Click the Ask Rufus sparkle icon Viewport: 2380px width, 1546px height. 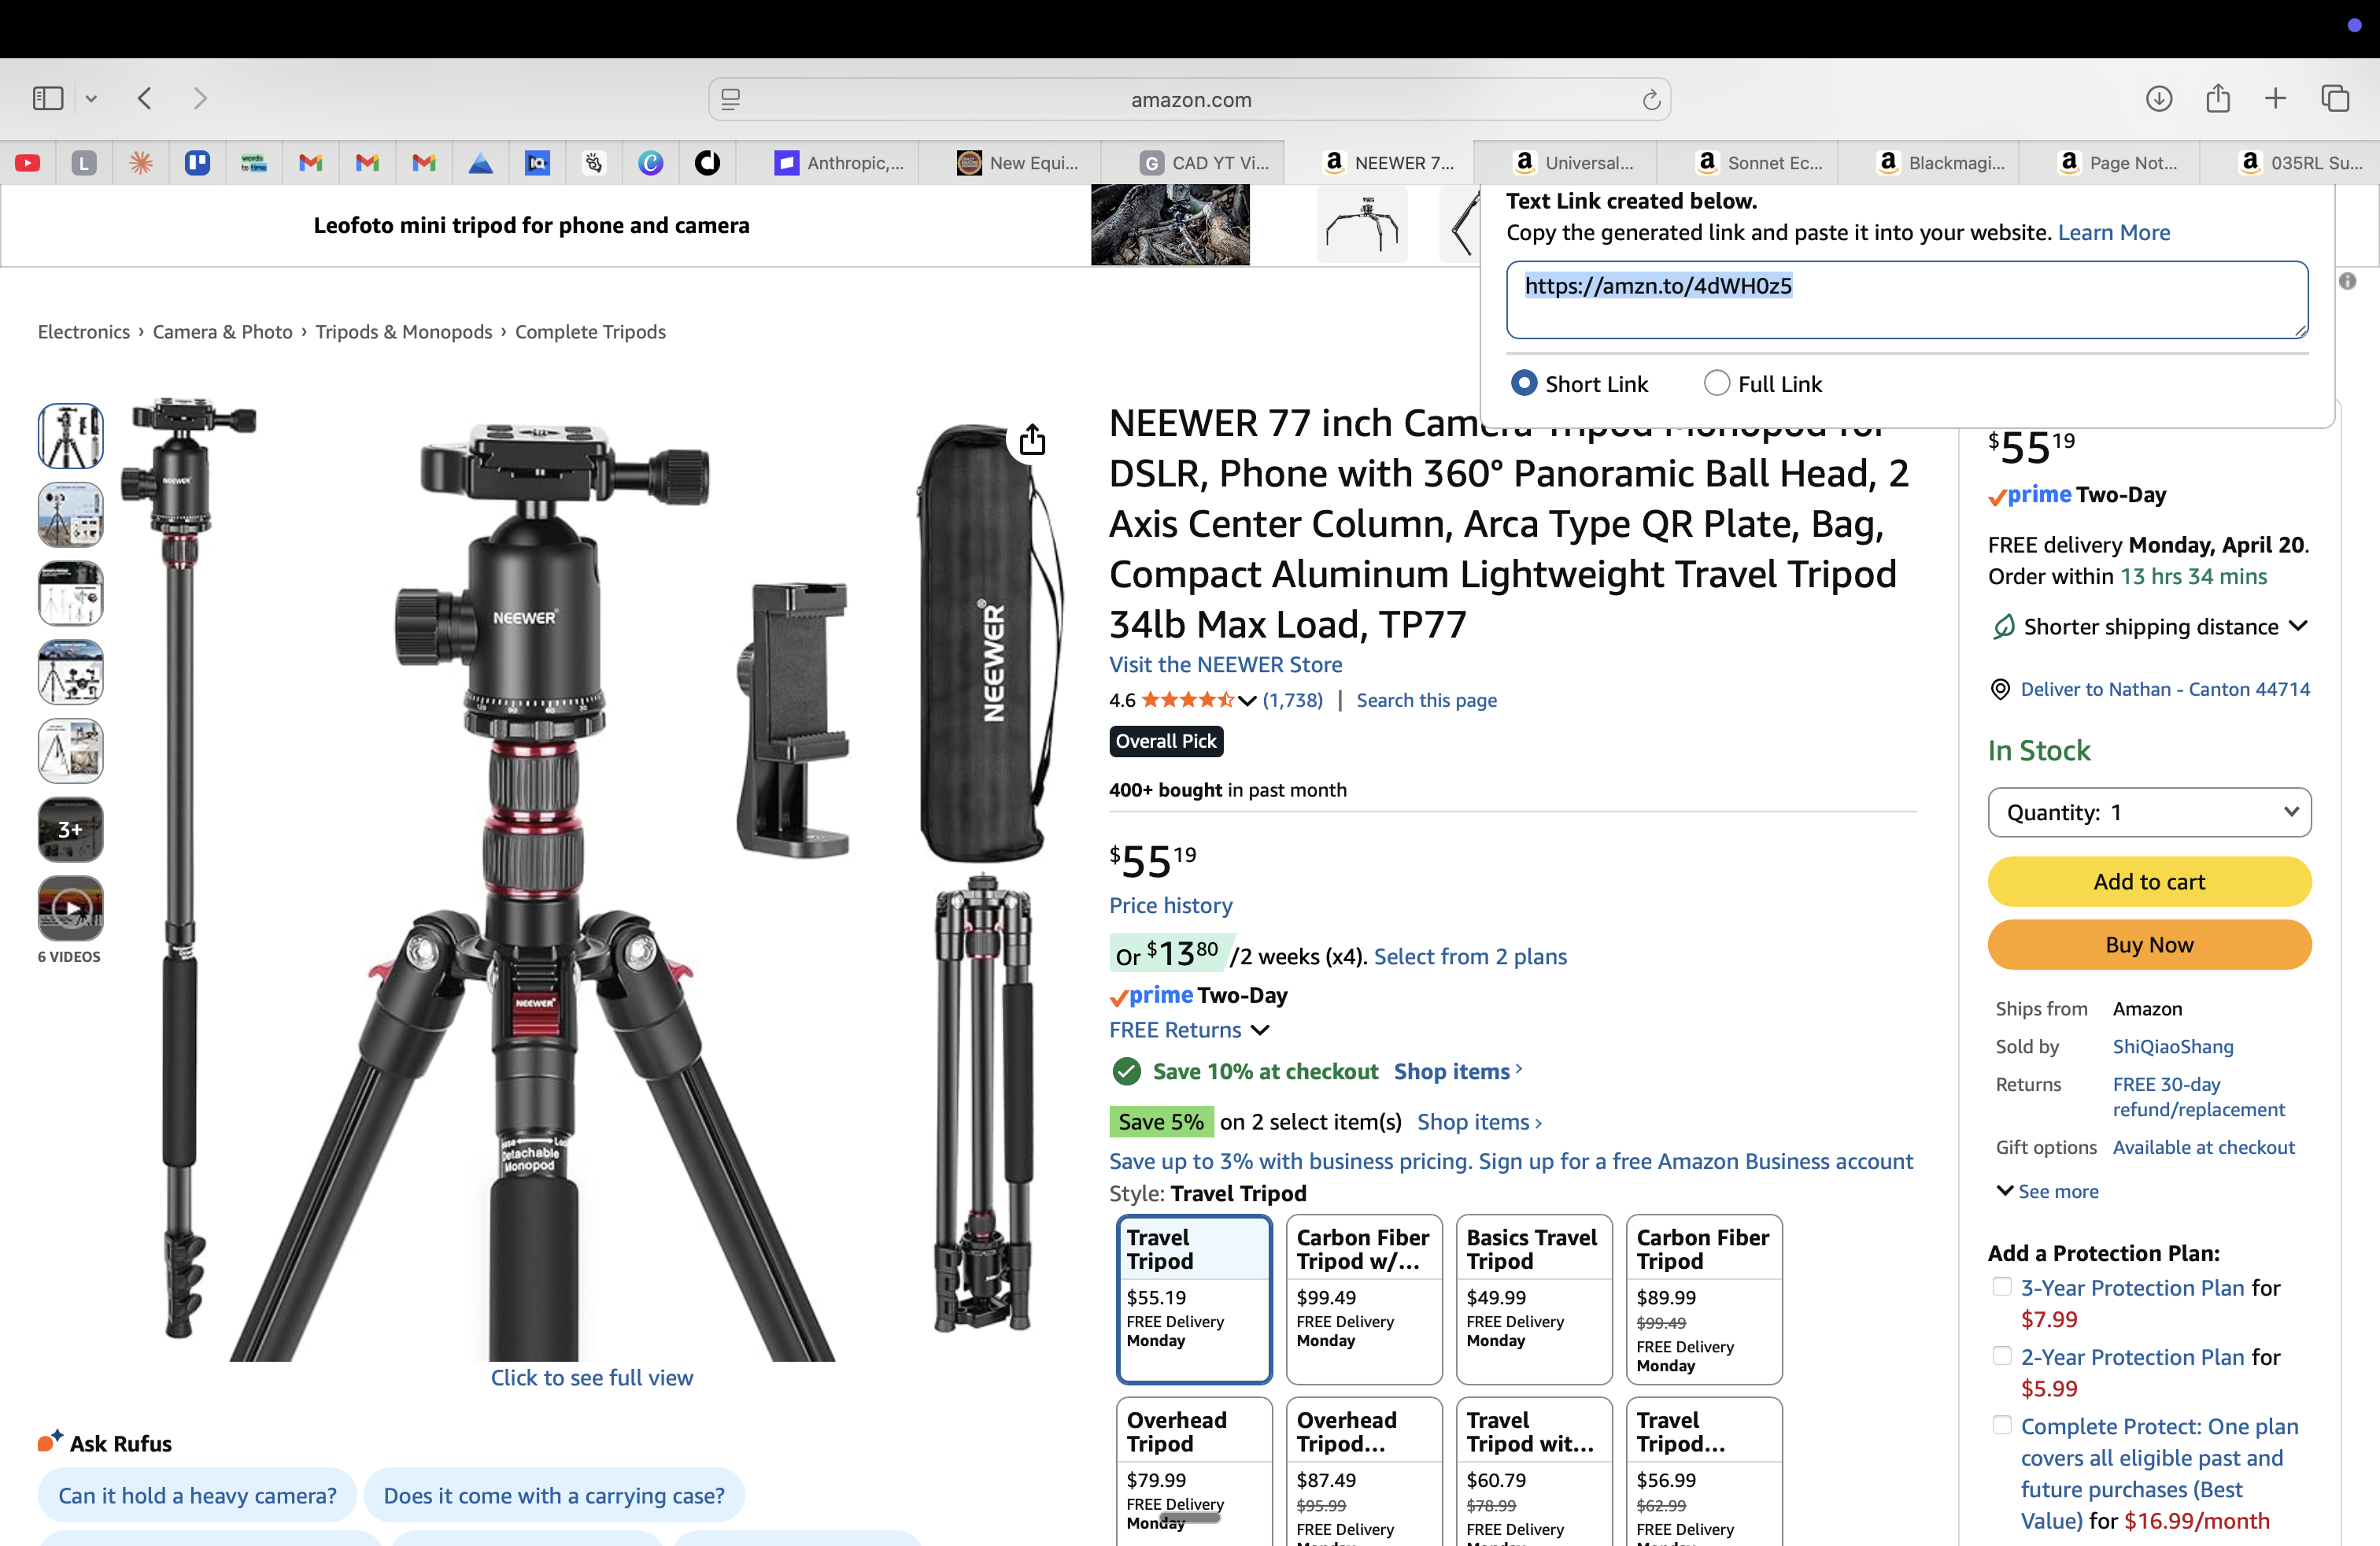tap(50, 1441)
